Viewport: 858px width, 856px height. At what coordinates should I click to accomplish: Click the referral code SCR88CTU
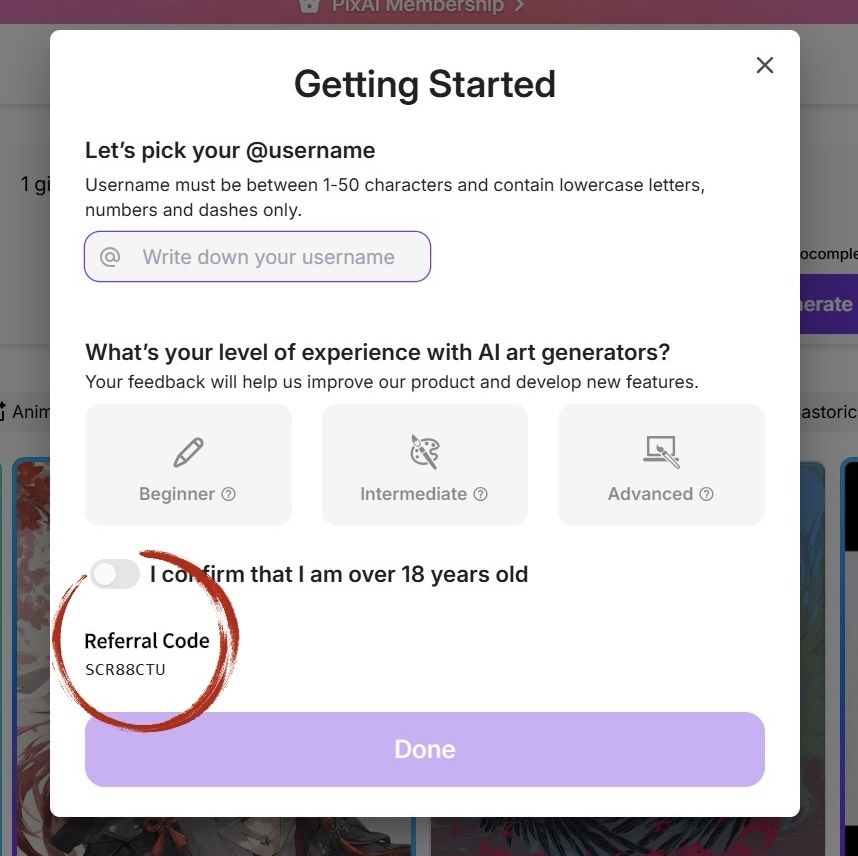point(125,669)
